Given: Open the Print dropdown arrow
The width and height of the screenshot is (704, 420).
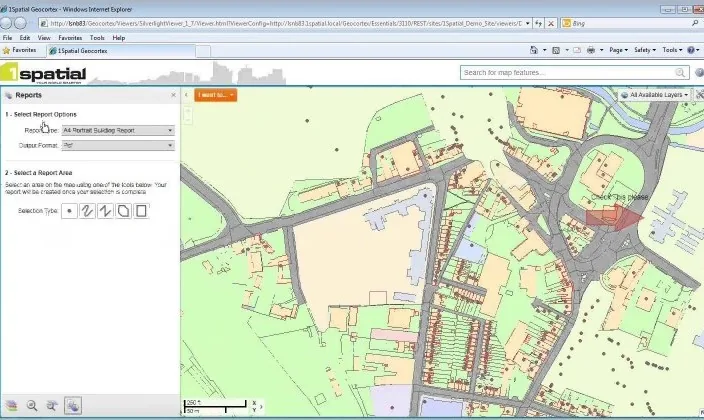Looking at the screenshot, I should 601,50.
